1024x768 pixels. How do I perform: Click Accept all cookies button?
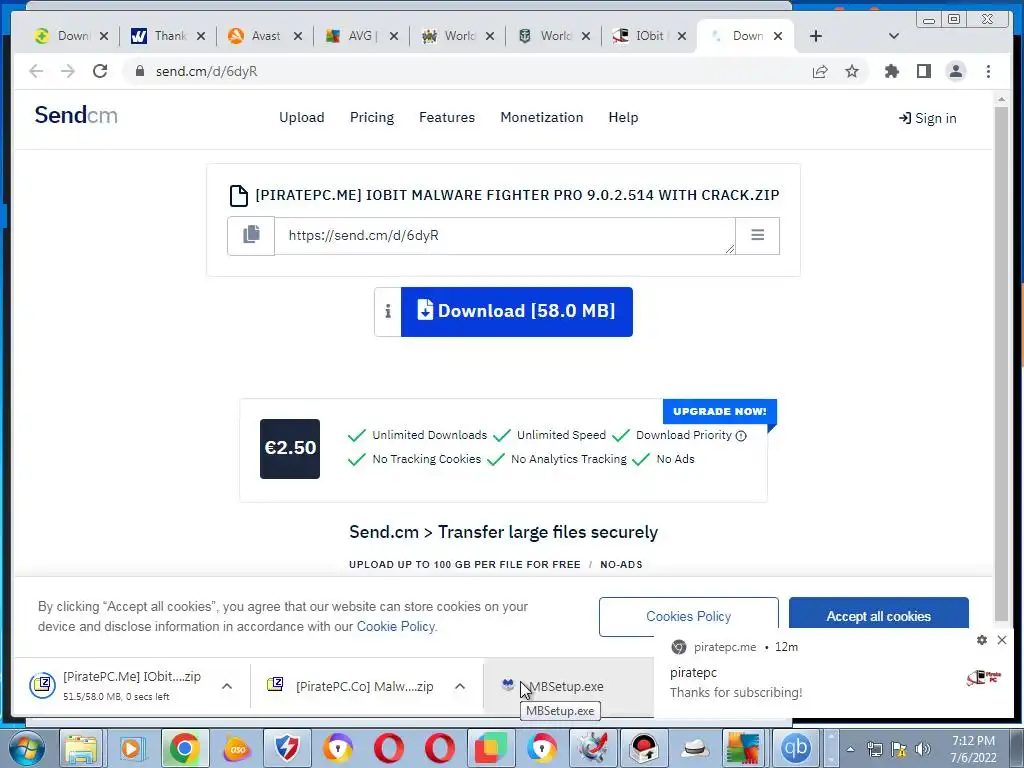(x=878, y=616)
